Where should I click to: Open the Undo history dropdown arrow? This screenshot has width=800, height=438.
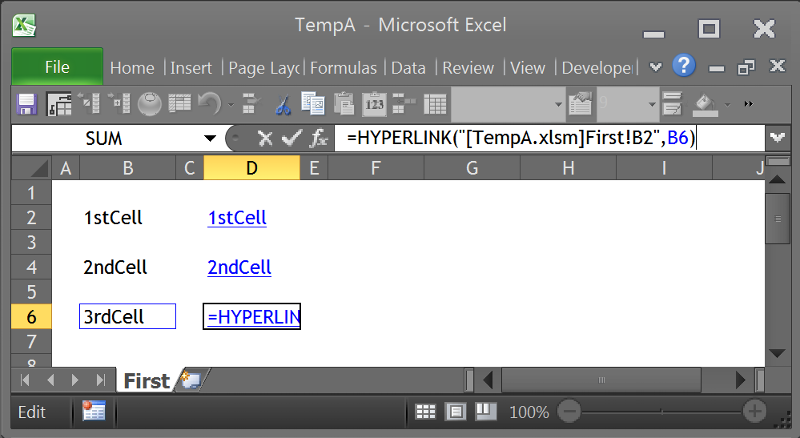(x=231, y=105)
